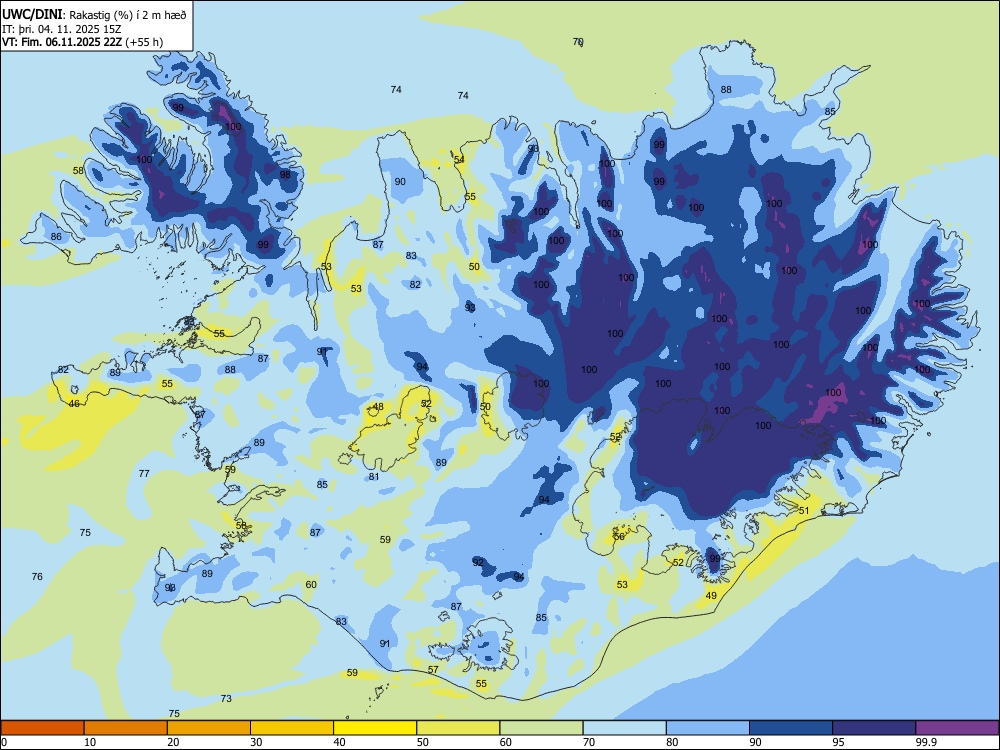Click the 'UWC/DINI' title text

click(32, 14)
